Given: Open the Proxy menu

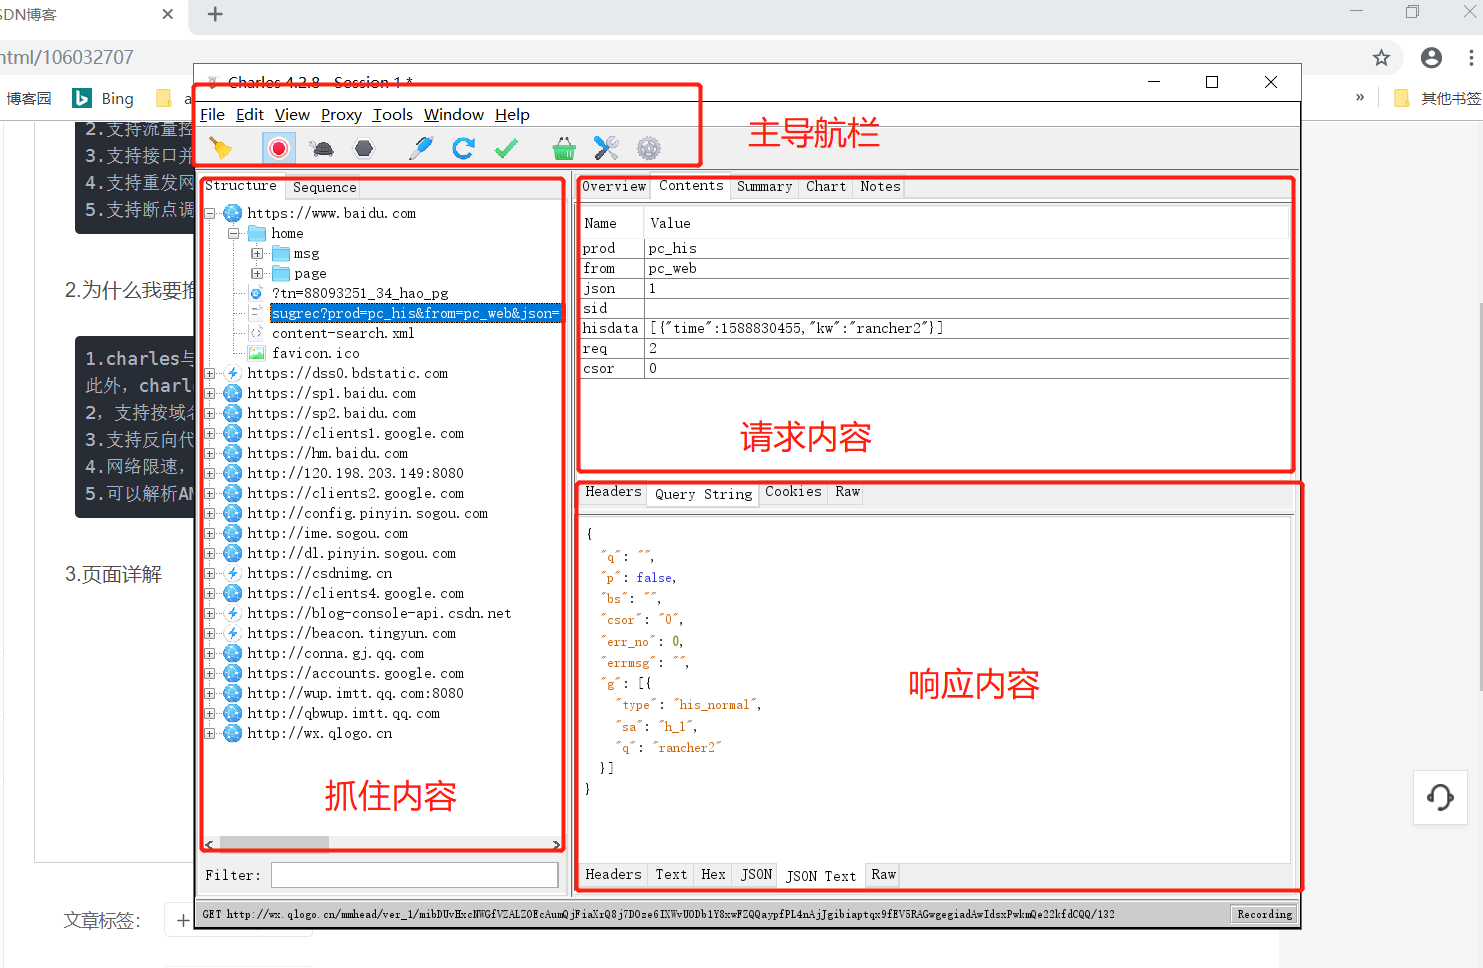Looking at the screenshot, I should [x=341, y=115].
